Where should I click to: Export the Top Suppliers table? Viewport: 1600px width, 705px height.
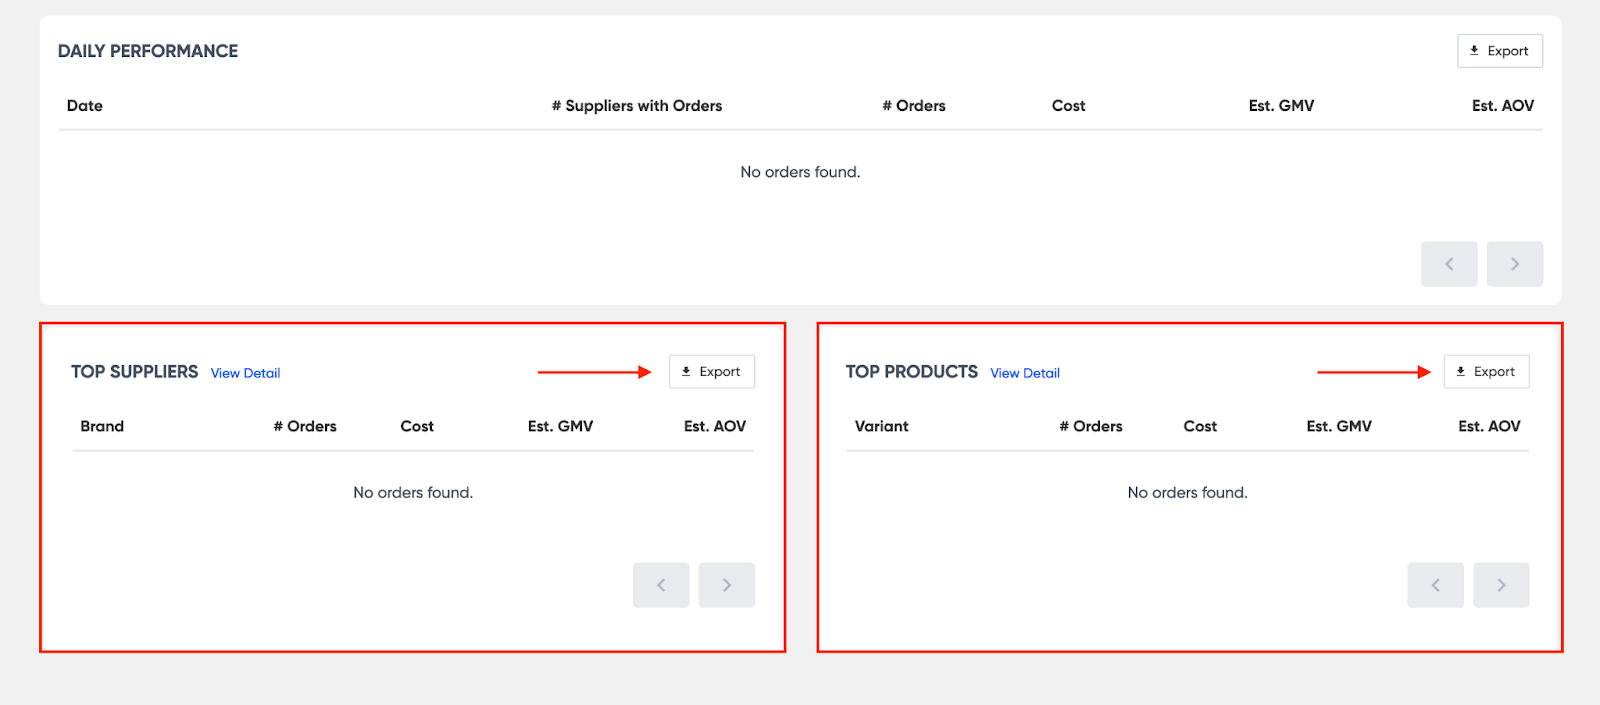(x=712, y=372)
